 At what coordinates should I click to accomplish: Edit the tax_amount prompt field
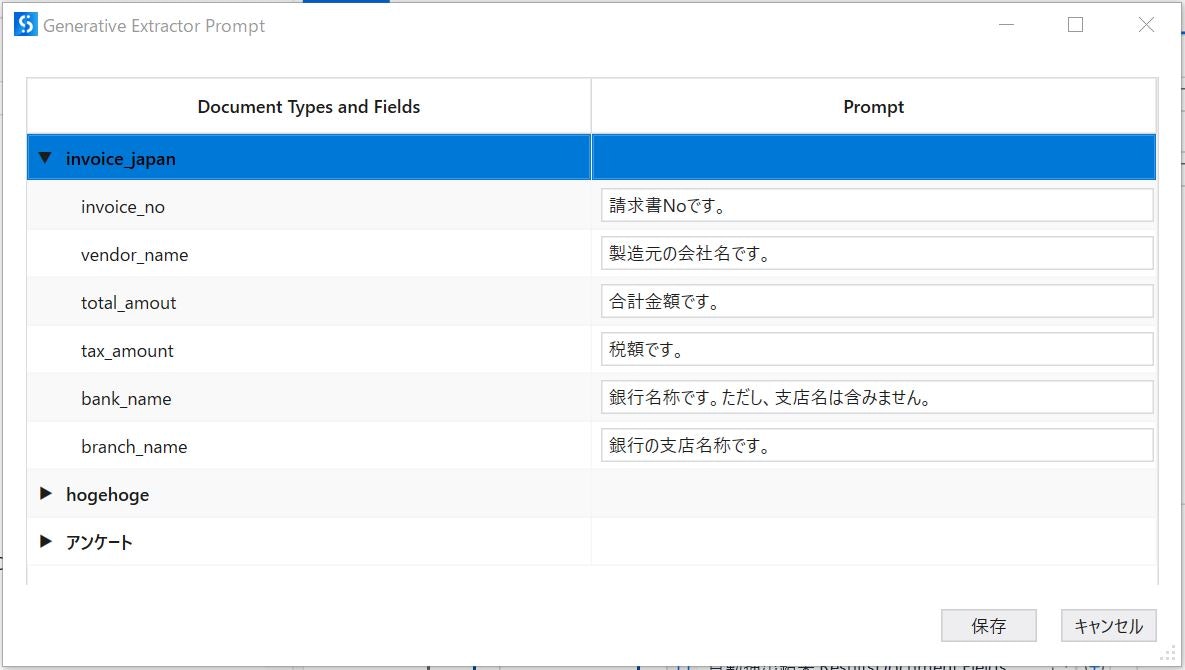pos(877,349)
